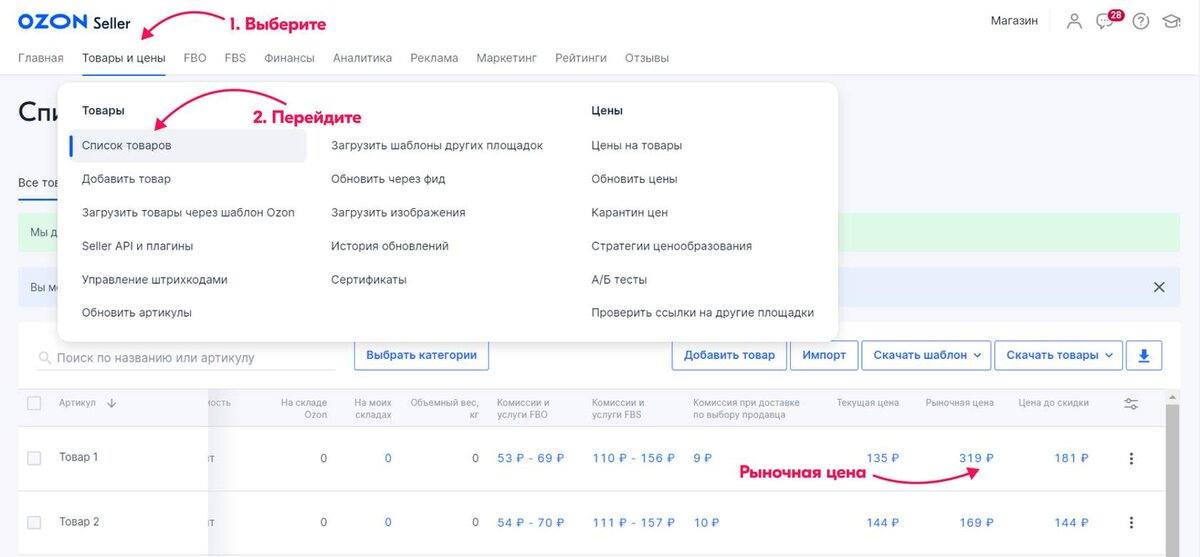Screen dimensions: 1200x557
Task: Click market price 169 ₽ for Товар 2
Action: point(977,522)
